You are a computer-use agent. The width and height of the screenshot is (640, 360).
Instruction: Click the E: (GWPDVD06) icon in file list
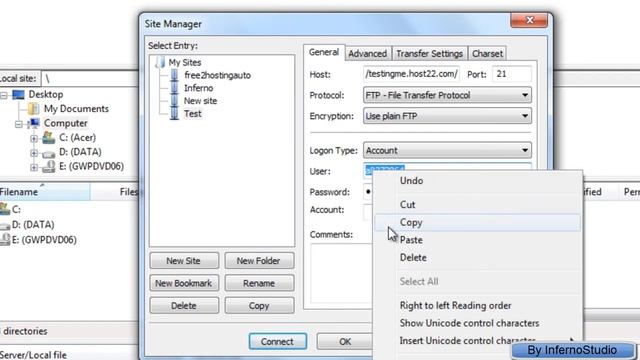pos(5,240)
